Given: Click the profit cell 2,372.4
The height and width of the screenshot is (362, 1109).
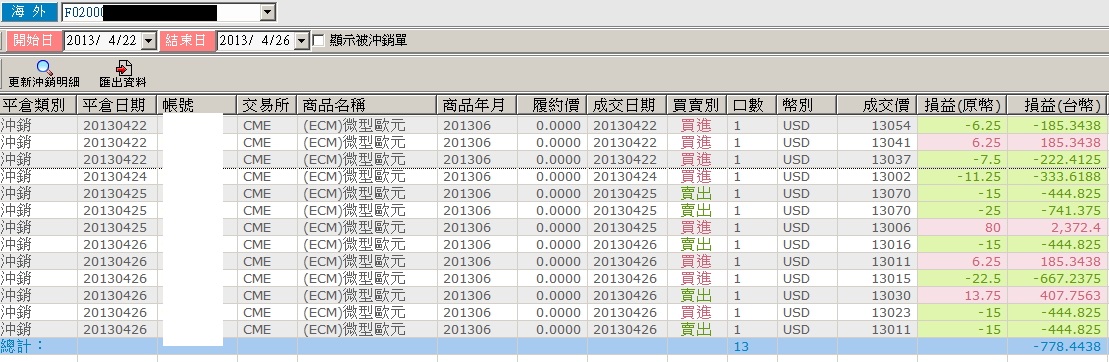Looking at the screenshot, I should coord(1057,227).
